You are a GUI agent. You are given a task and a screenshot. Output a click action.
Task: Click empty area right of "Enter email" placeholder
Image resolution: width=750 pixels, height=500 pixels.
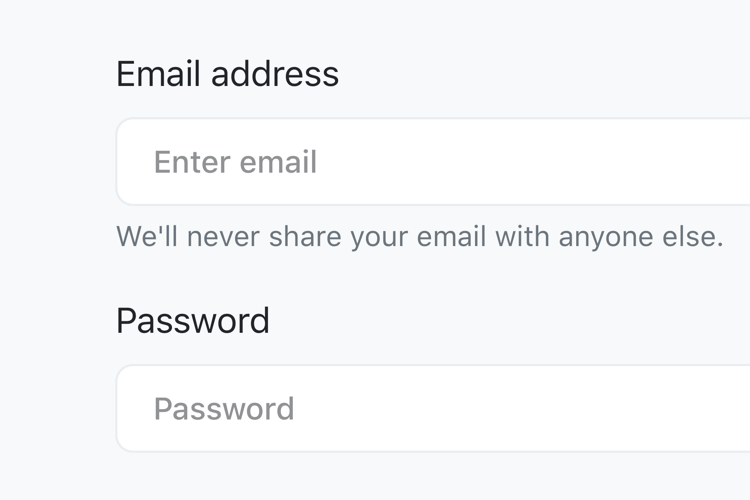[550, 162]
